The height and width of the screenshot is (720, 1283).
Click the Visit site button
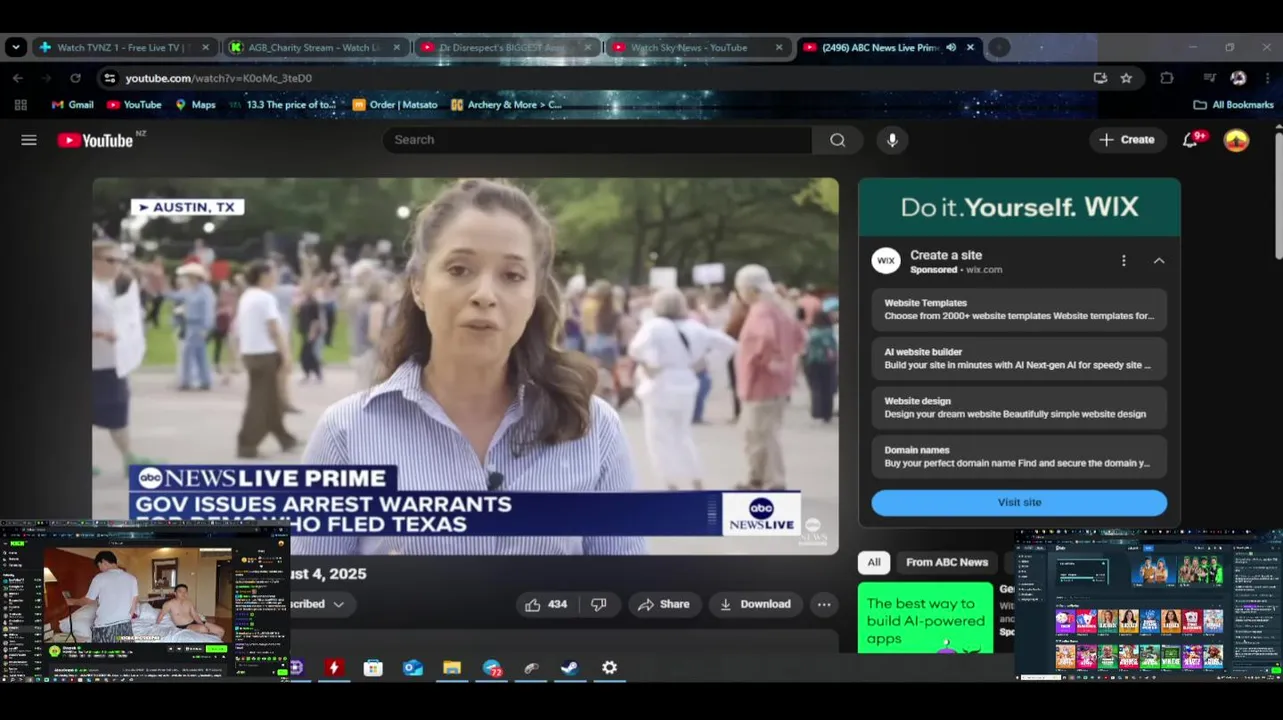click(x=1019, y=503)
